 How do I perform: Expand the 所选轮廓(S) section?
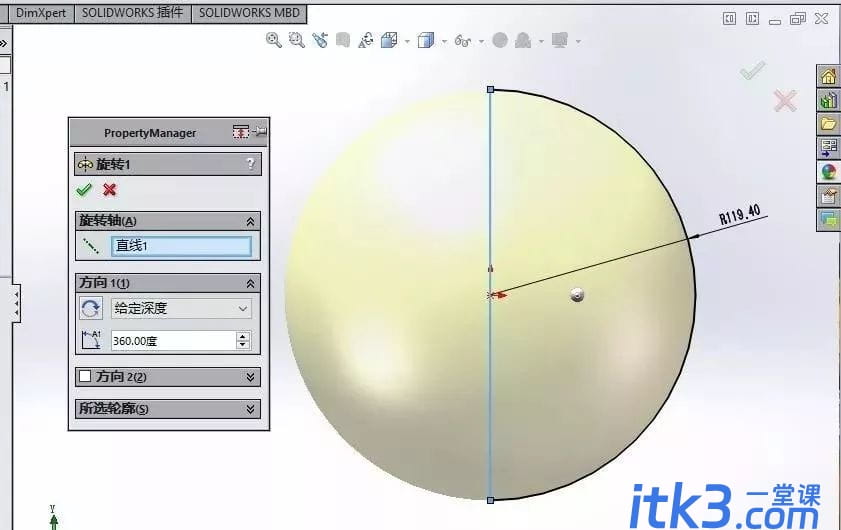click(250, 409)
